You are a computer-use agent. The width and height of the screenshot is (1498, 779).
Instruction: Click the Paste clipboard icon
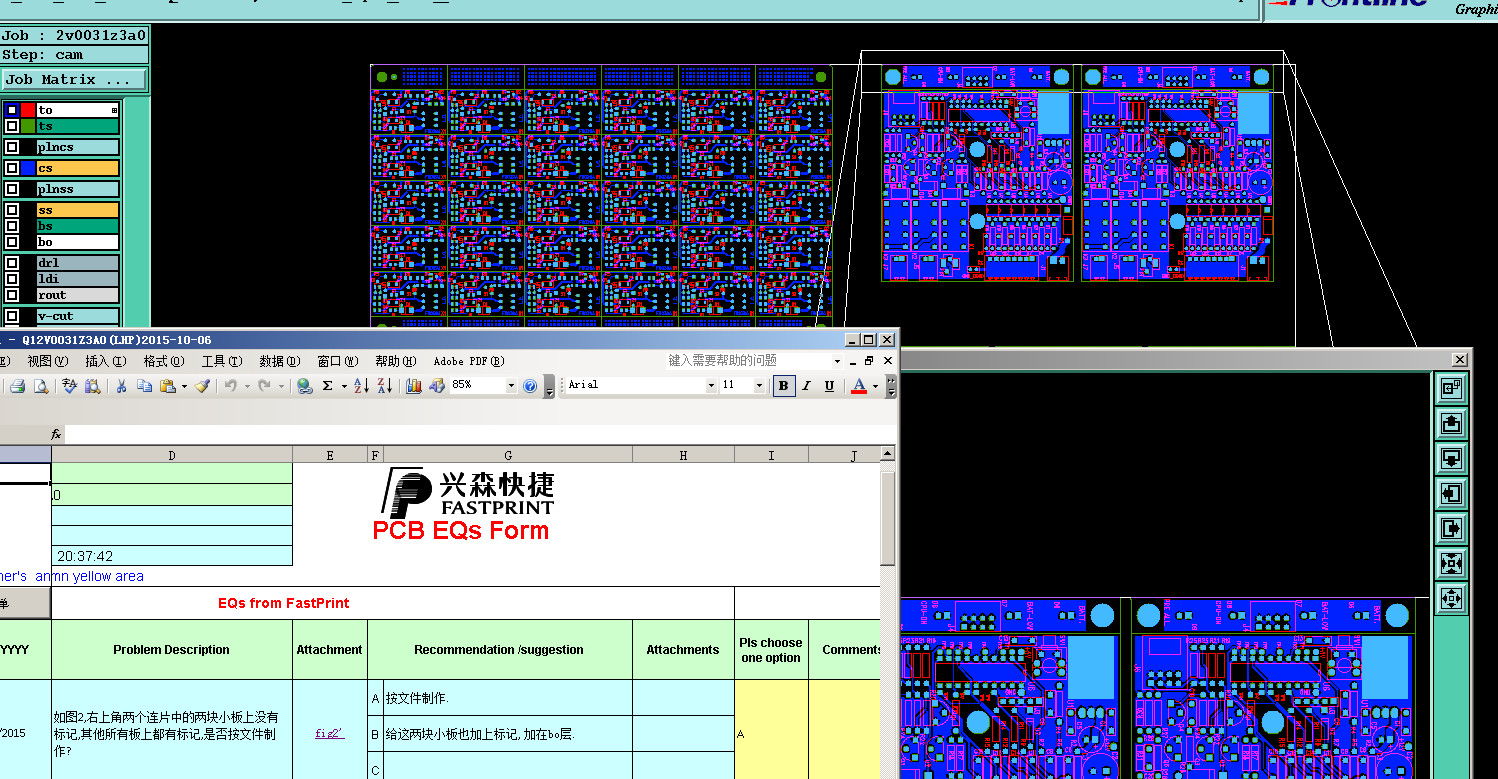[x=168, y=386]
